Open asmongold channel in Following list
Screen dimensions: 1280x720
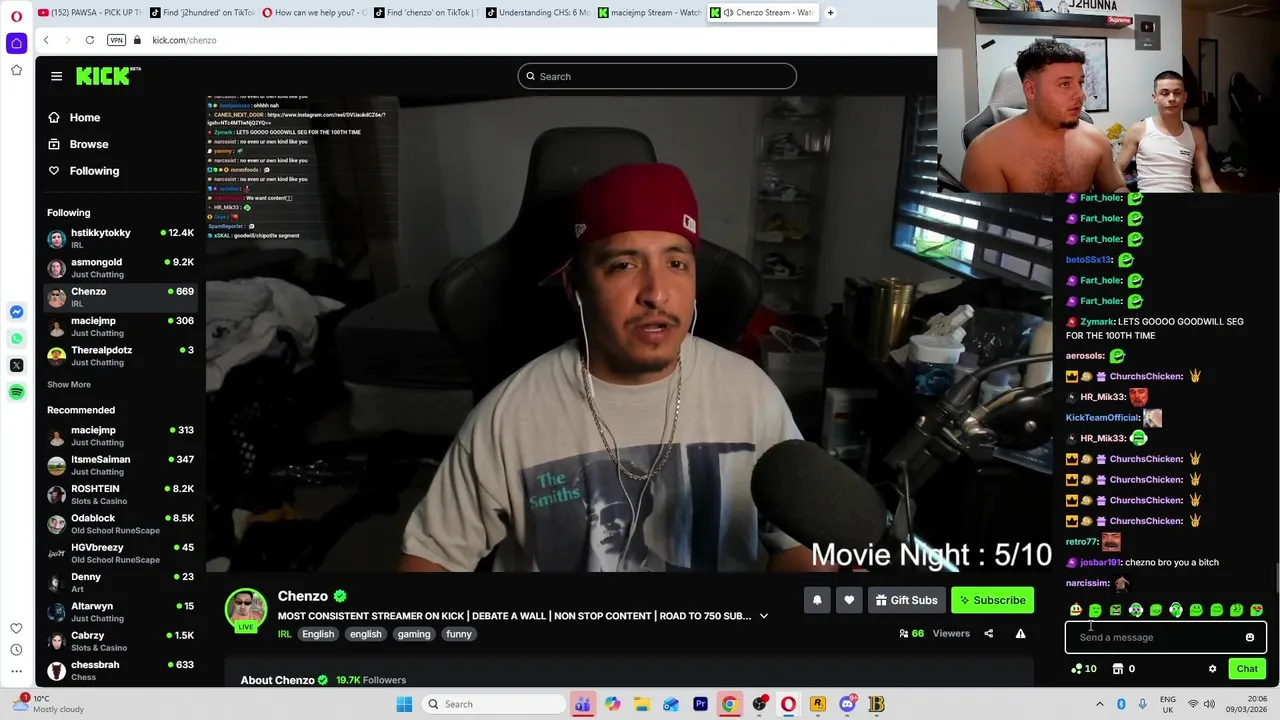[120, 268]
